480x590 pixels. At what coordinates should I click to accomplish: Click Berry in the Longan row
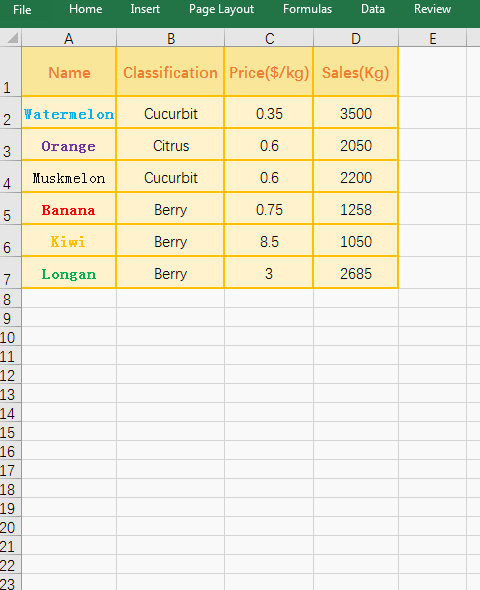[x=170, y=273]
